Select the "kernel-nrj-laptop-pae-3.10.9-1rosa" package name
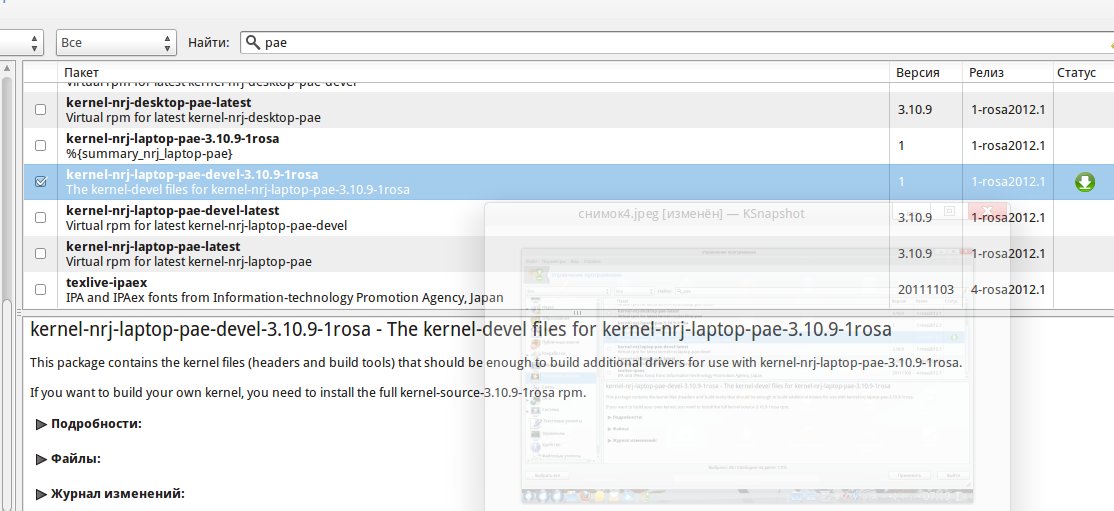This screenshot has height=511, width=1114. pos(173,139)
